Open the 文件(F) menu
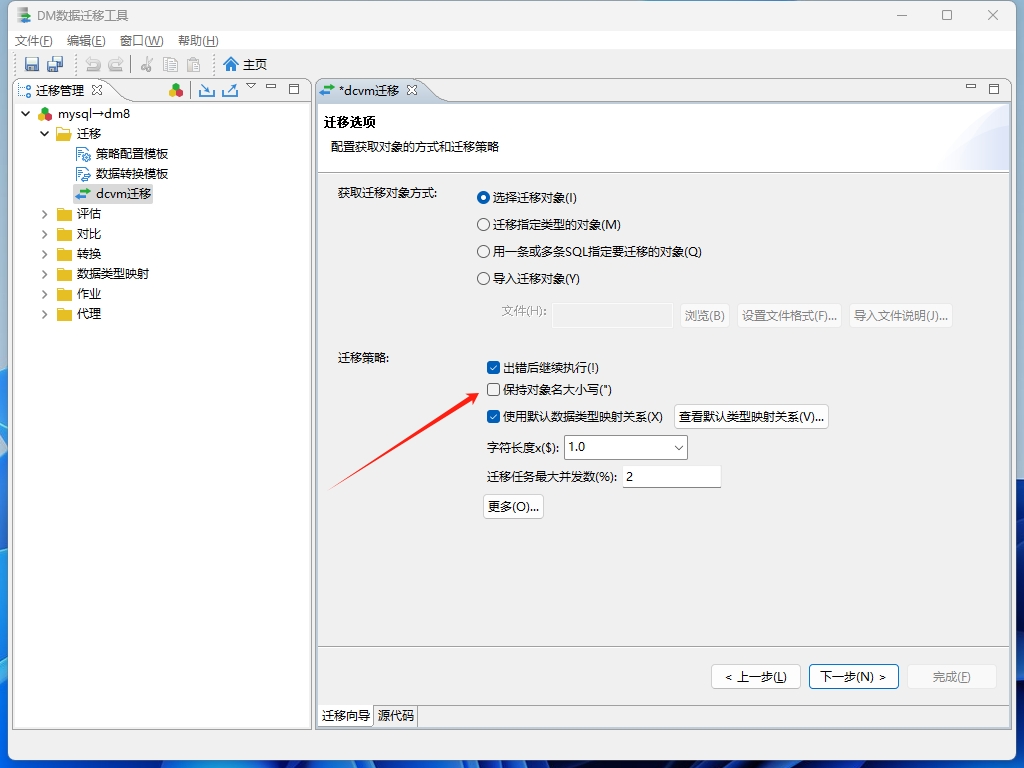Image resolution: width=1024 pixels, height=768 pixels. [x=33, y=40]
